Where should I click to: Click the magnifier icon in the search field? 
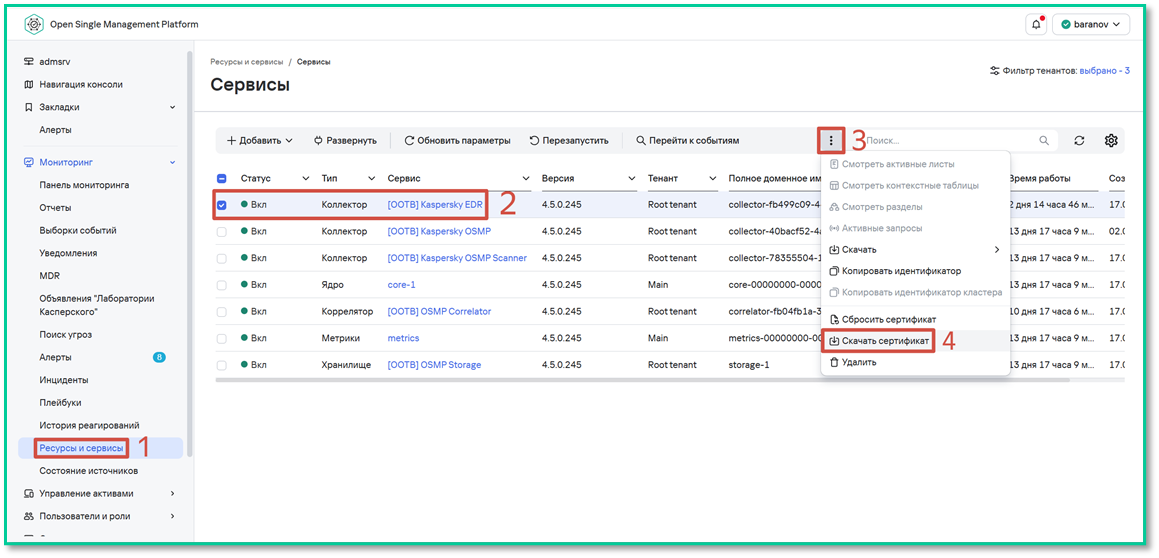pos(1044,140)
